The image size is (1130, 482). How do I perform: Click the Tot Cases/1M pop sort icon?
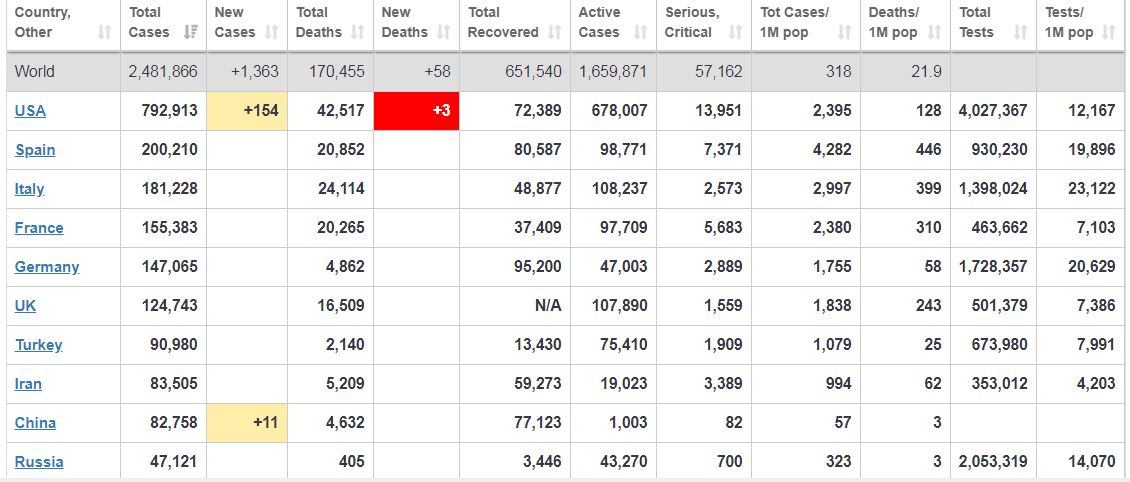pyautogui.click(x=844, y=33)
